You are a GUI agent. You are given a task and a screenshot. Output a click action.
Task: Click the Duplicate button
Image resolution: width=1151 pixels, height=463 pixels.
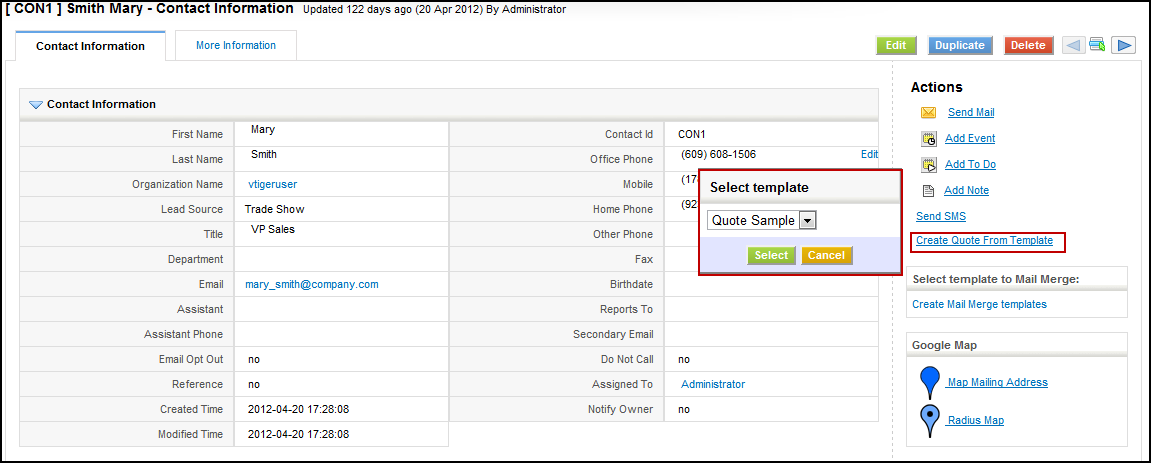click(x=960, y=45)
